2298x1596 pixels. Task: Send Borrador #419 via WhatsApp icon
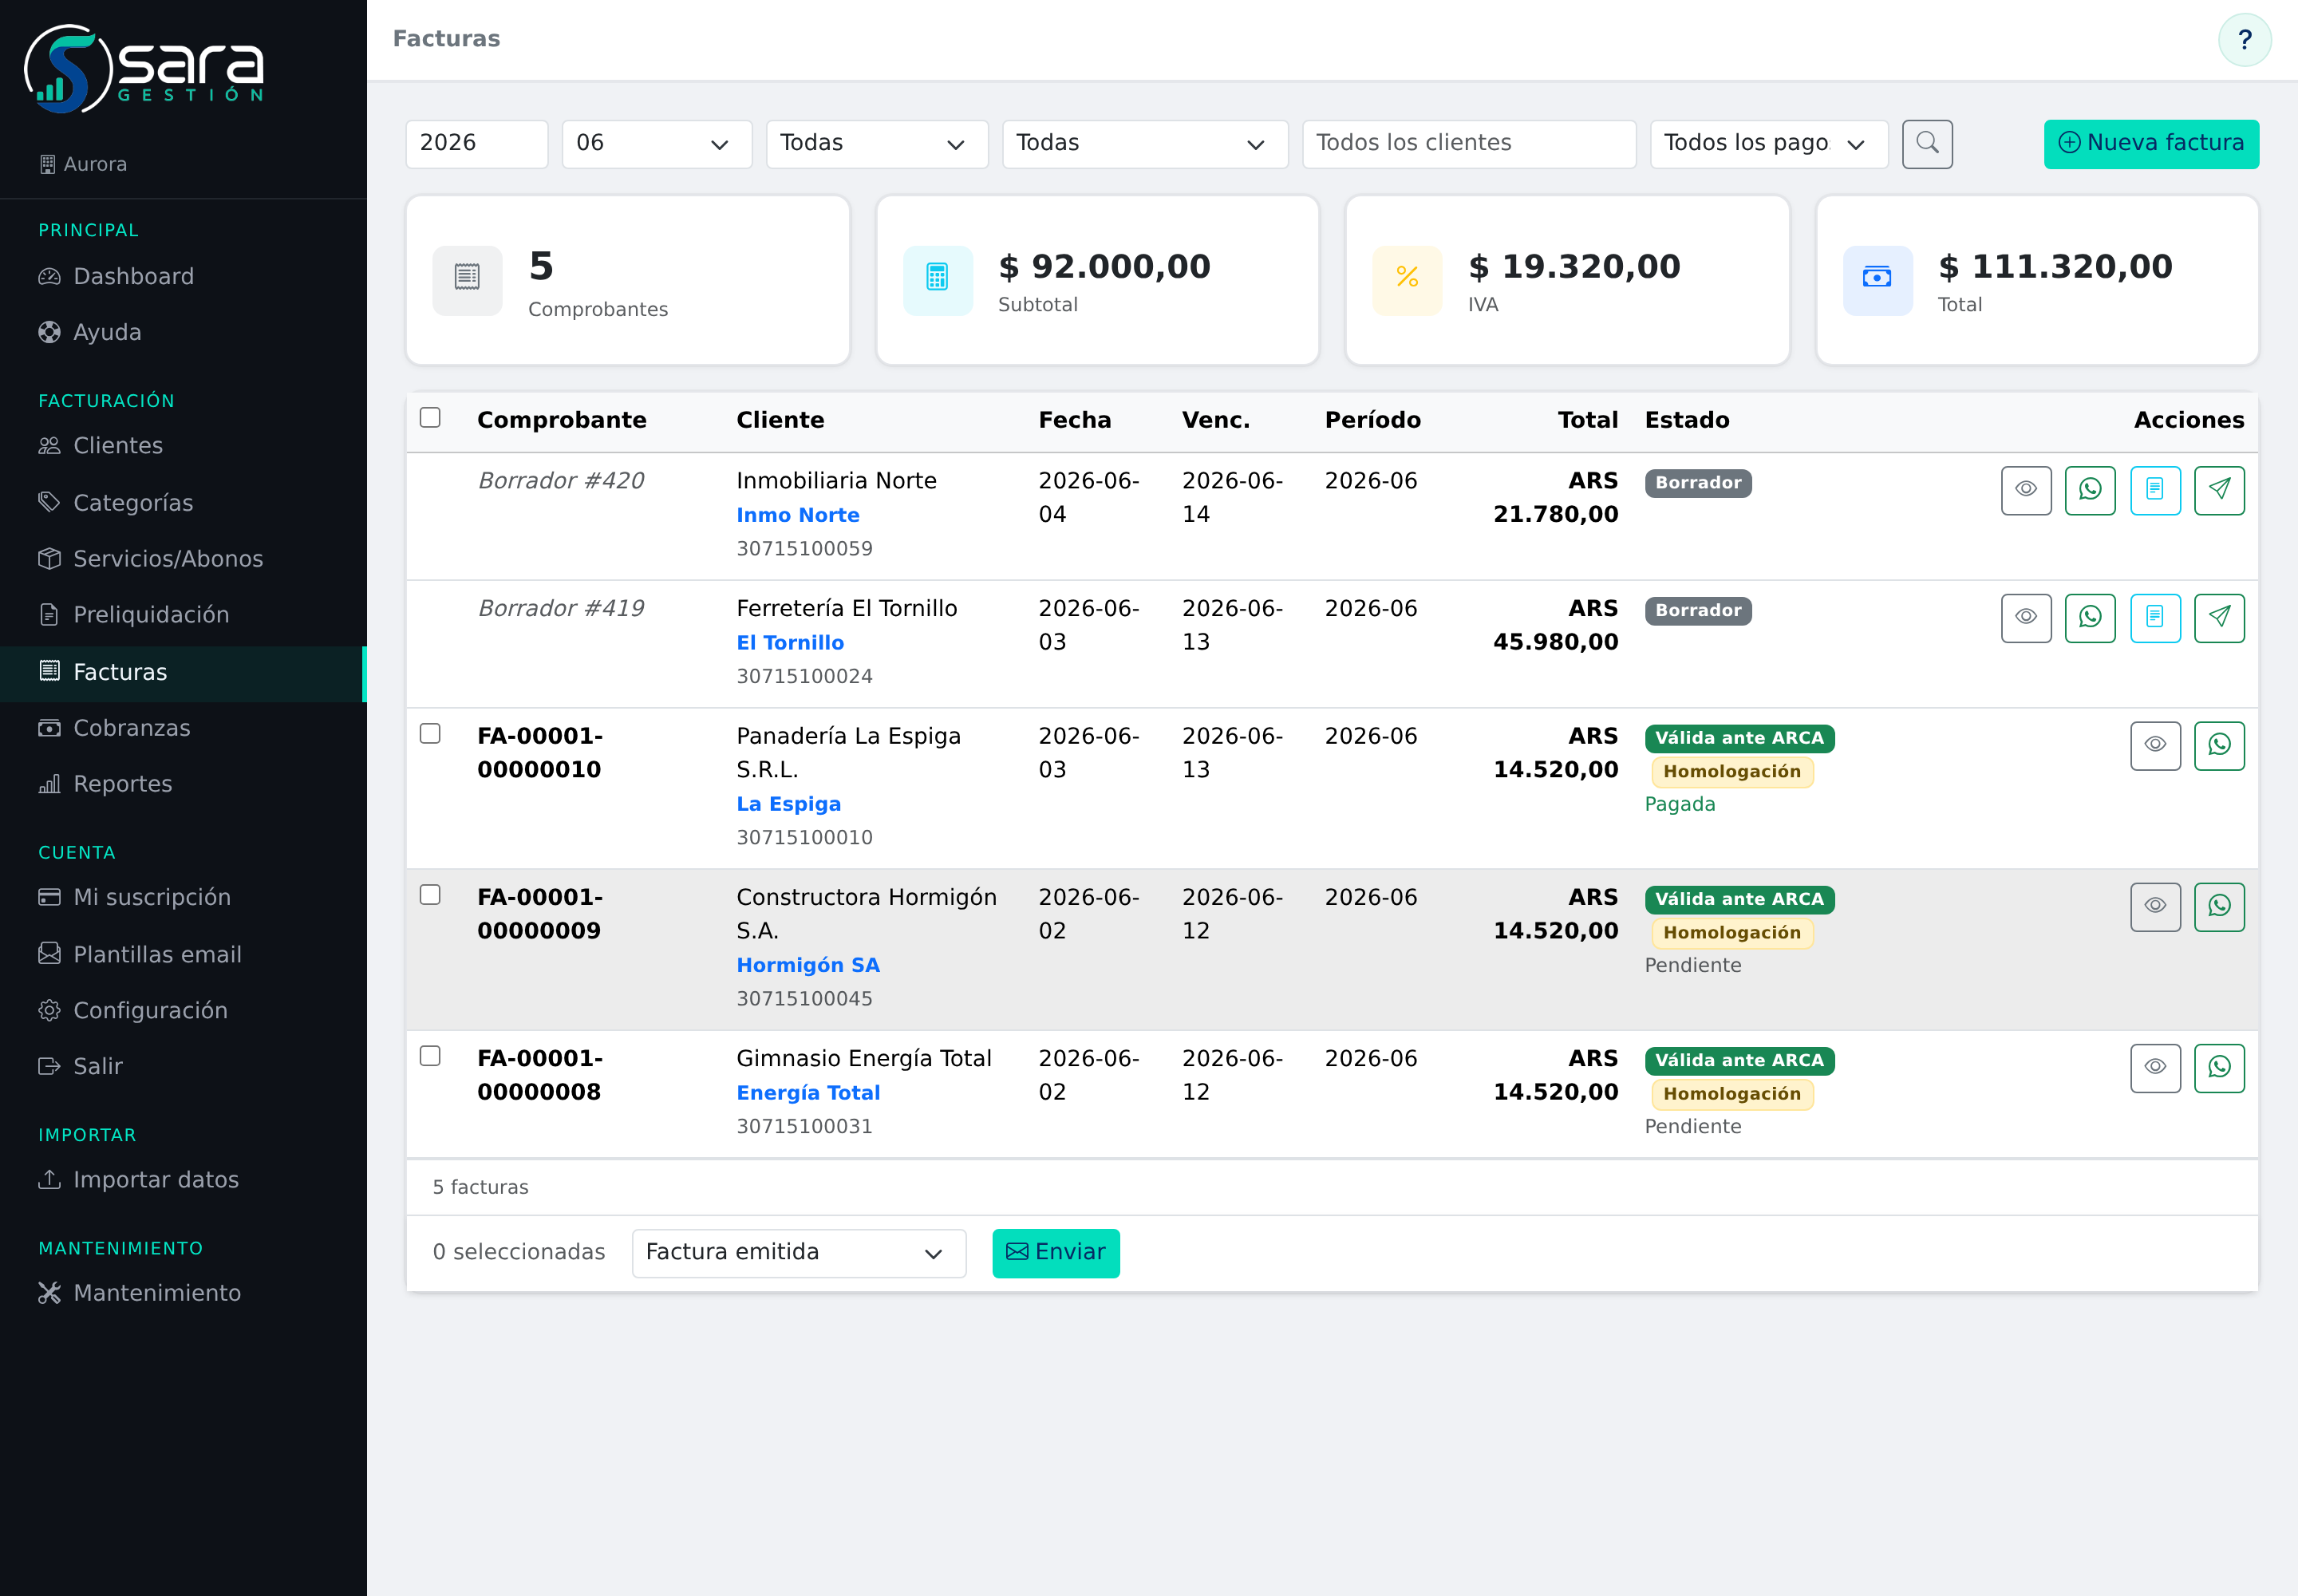pos(2090,618)
